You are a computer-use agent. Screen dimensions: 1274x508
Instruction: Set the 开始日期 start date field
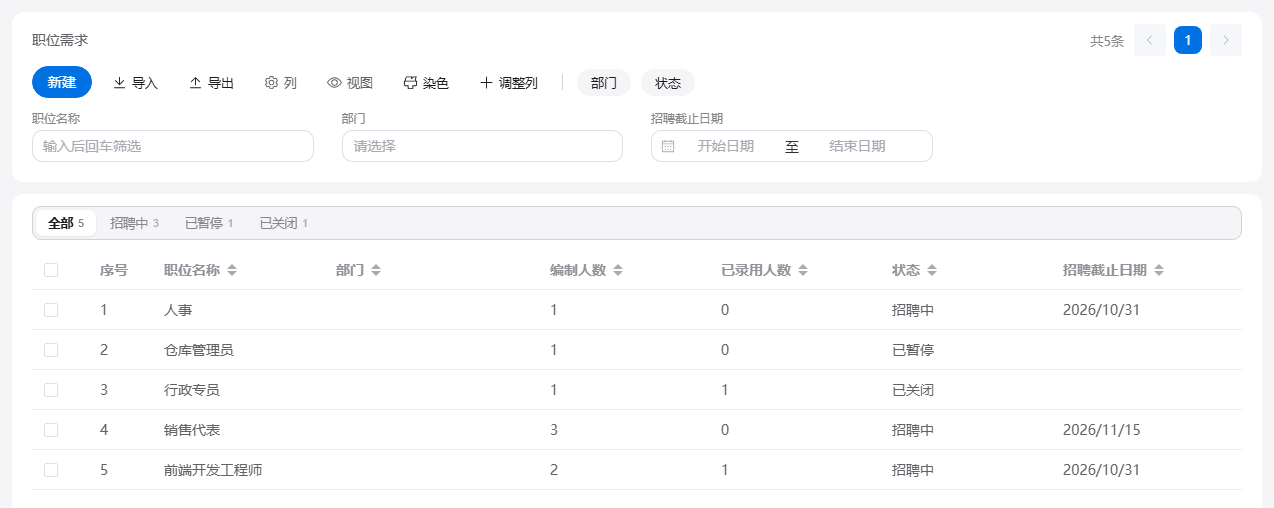click(x=726, y=146)
